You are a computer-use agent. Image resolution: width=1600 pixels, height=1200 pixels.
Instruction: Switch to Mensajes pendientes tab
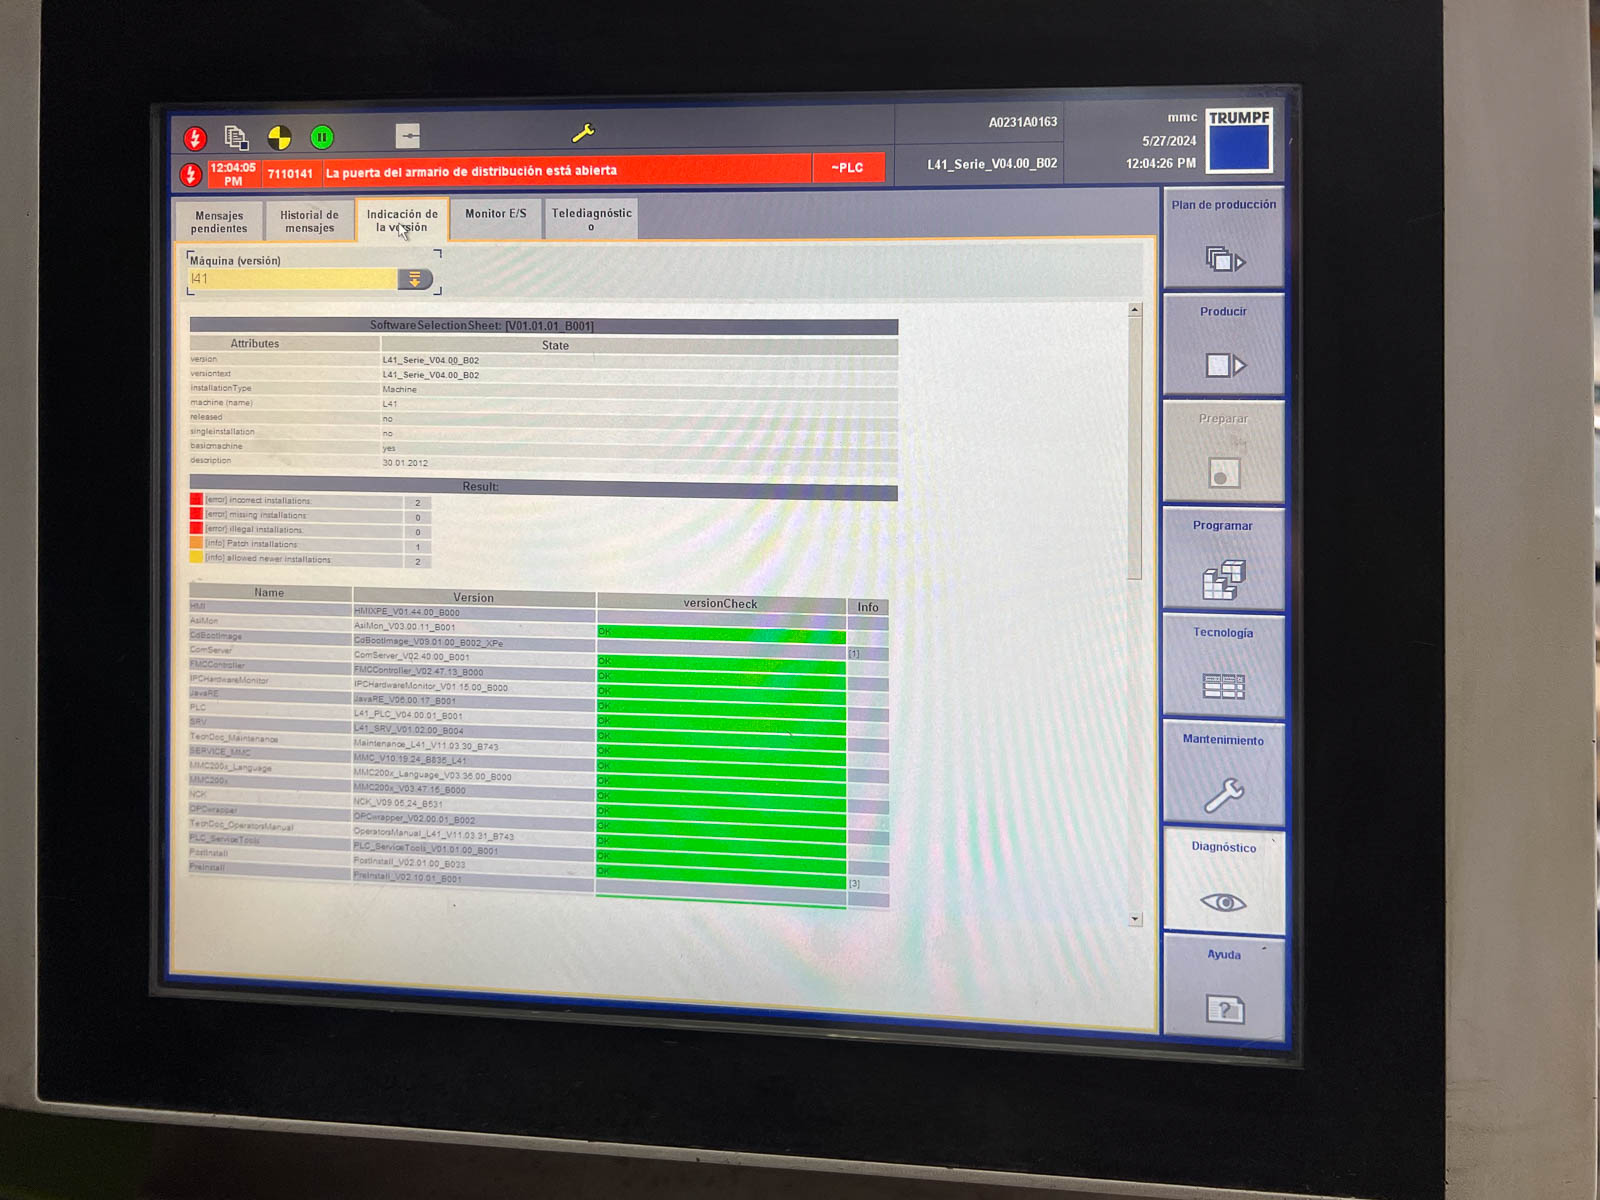point(219,222)
